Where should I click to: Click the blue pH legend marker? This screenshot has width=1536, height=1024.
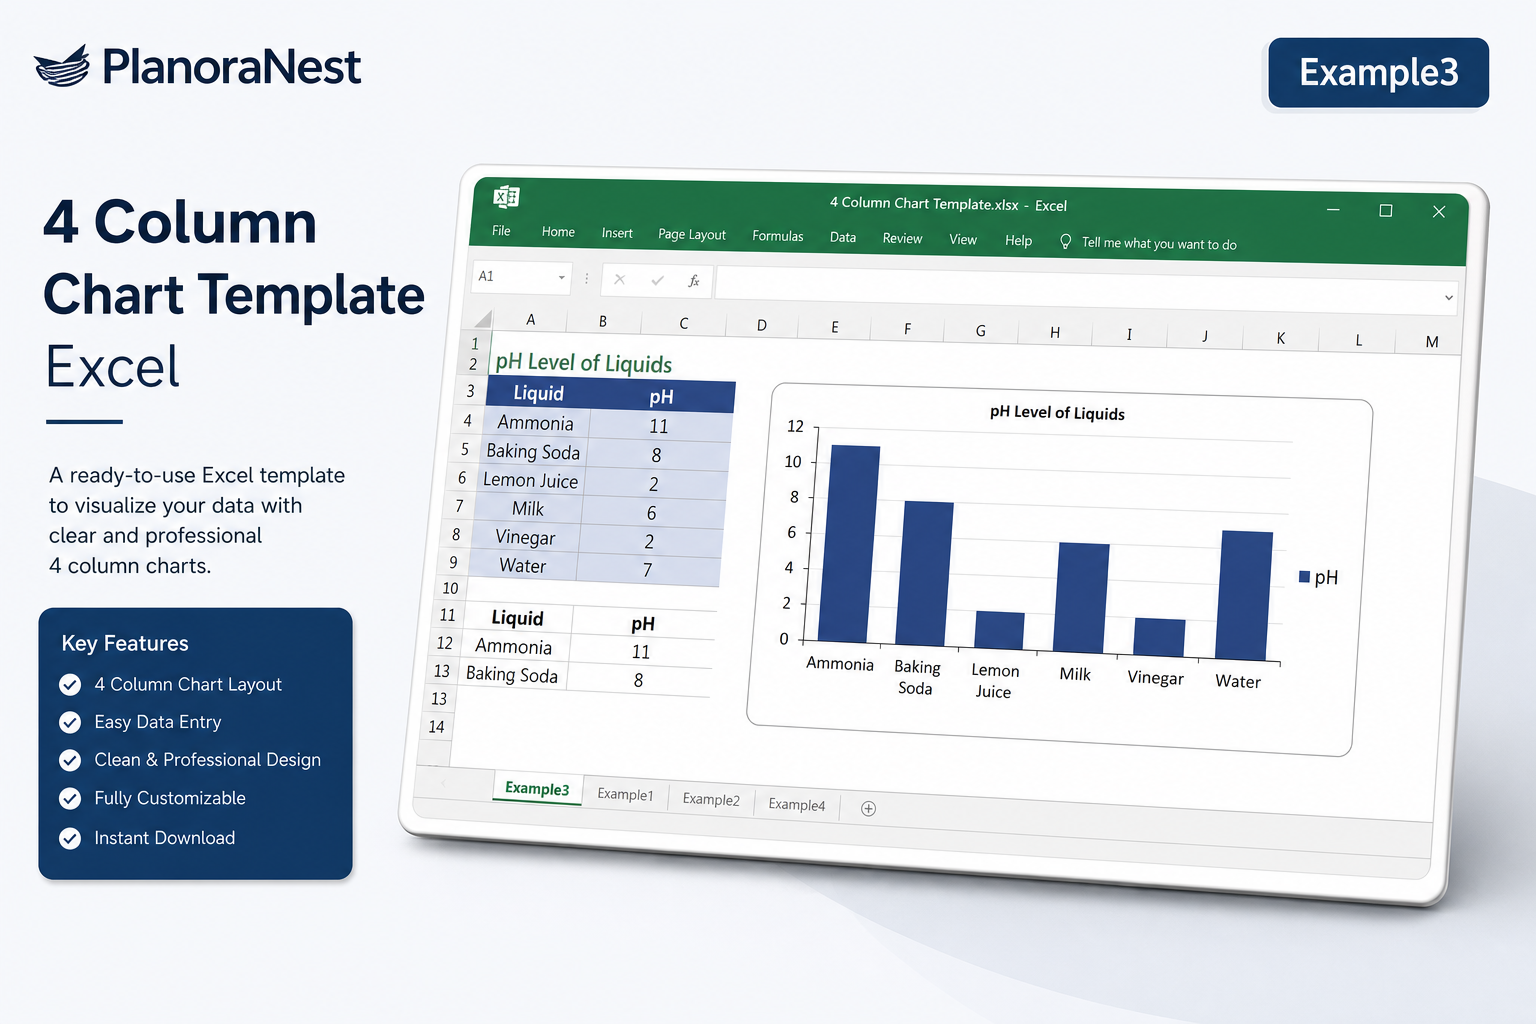(x=1304, y=577)
